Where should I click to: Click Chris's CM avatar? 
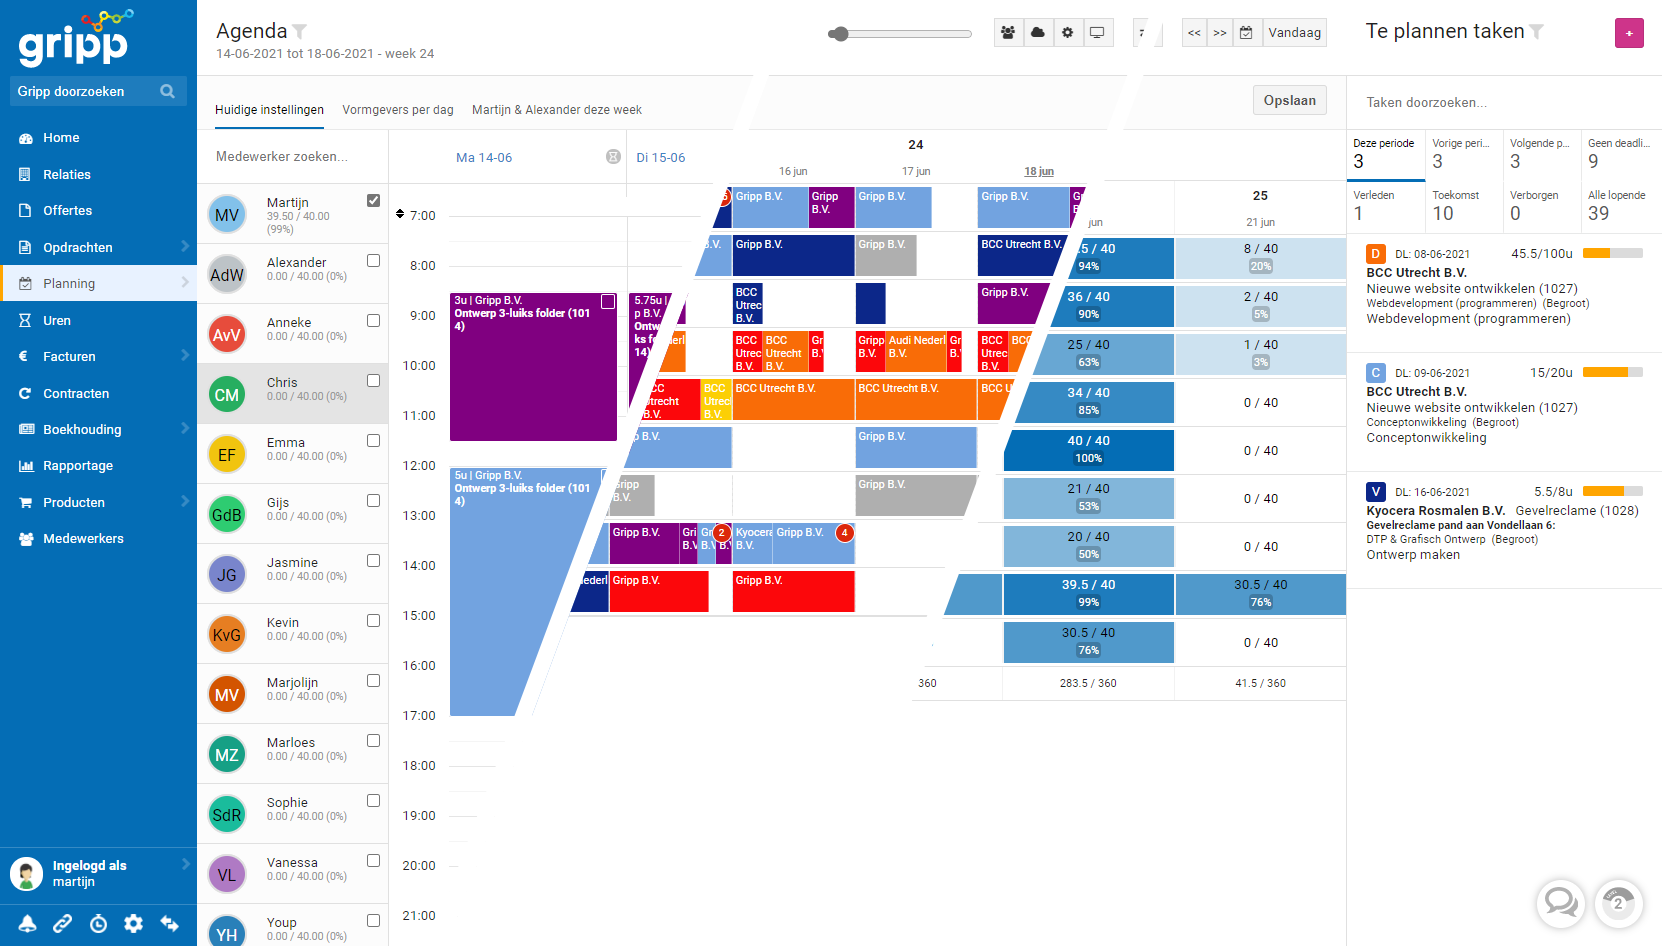click(227, 395)
